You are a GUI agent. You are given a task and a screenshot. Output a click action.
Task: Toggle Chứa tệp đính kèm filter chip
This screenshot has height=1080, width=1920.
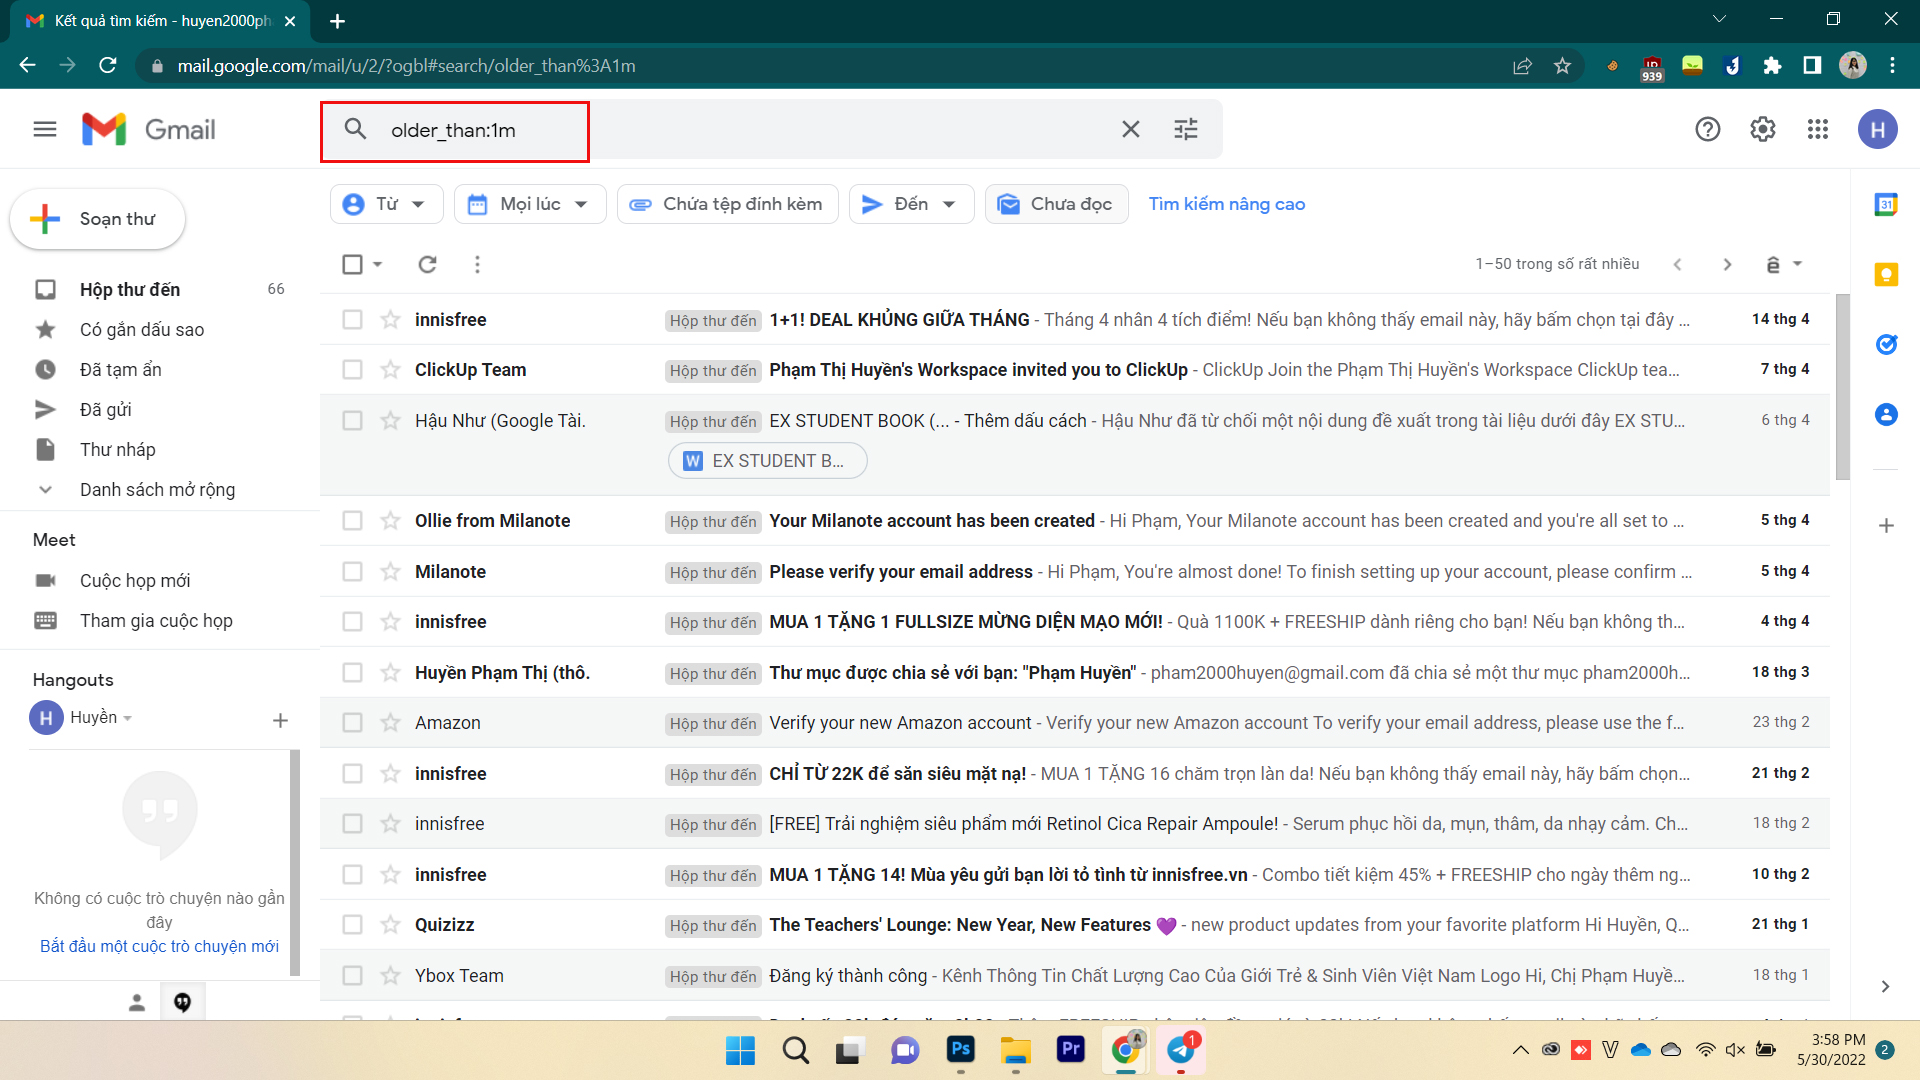pyautogui.click(x=727, y=204)
